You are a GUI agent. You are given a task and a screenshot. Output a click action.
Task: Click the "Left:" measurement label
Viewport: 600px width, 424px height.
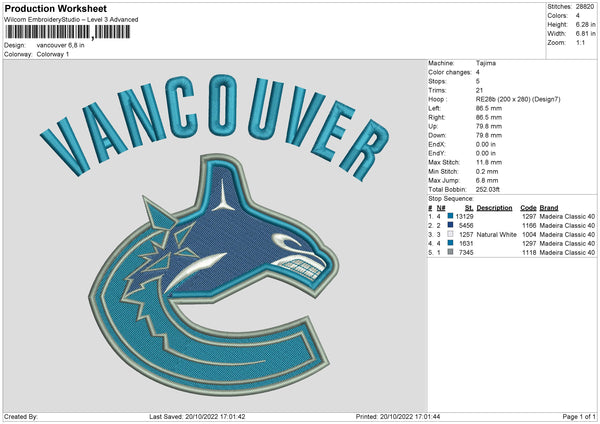(434, 108)
